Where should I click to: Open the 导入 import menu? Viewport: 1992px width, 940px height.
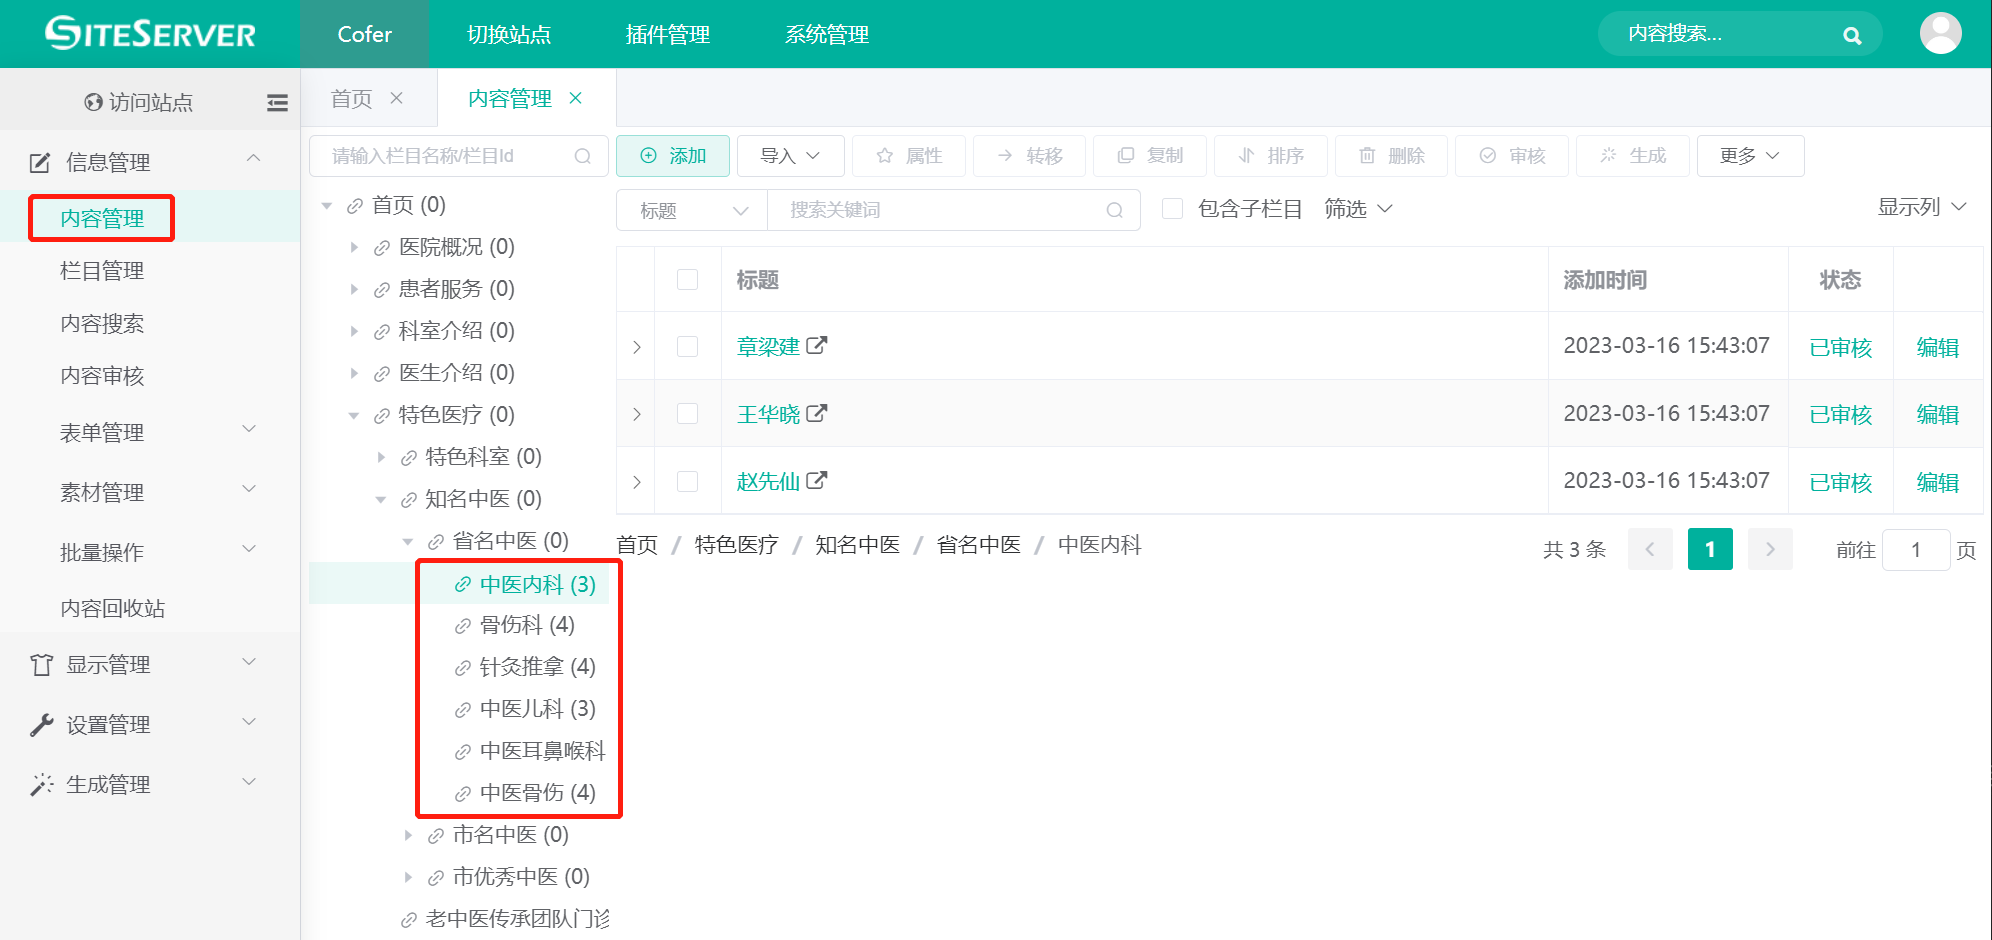789,156
